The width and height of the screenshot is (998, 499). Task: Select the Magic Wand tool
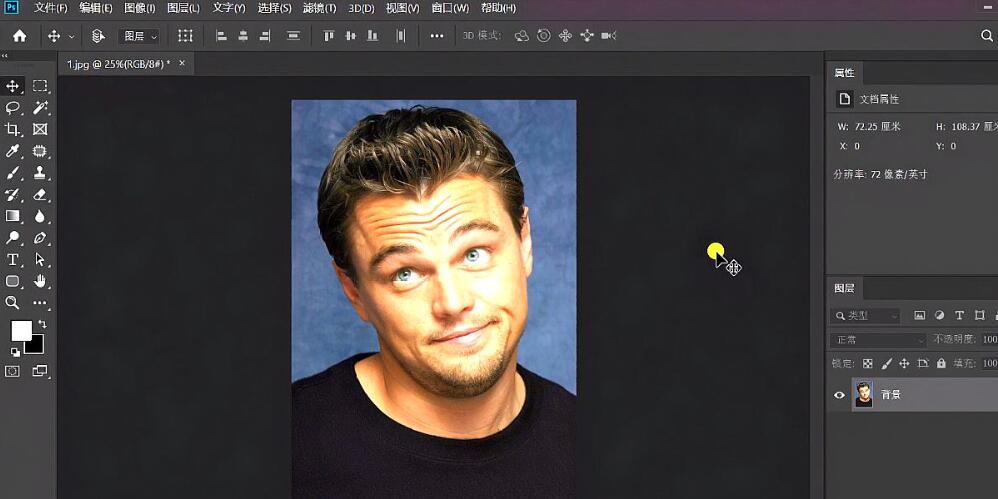click(40, 108)
